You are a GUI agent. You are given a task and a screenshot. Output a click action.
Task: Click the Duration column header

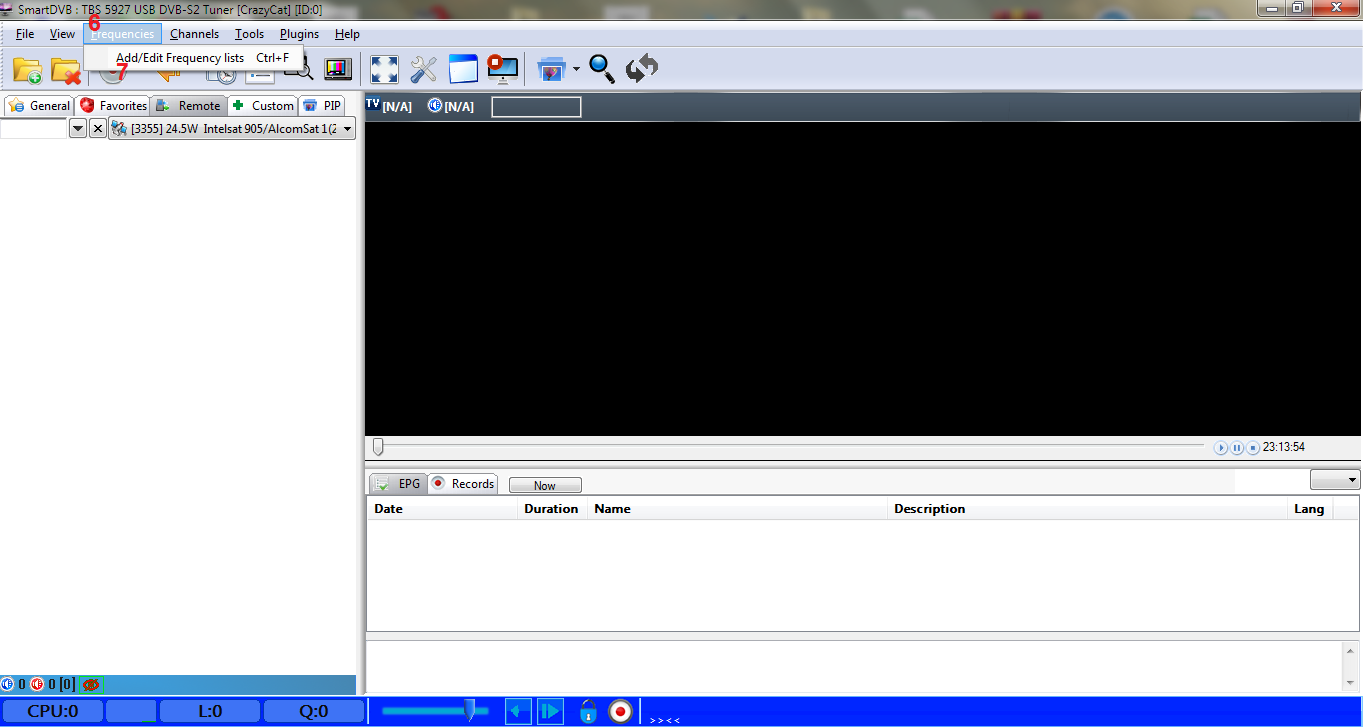pos(552,508)
